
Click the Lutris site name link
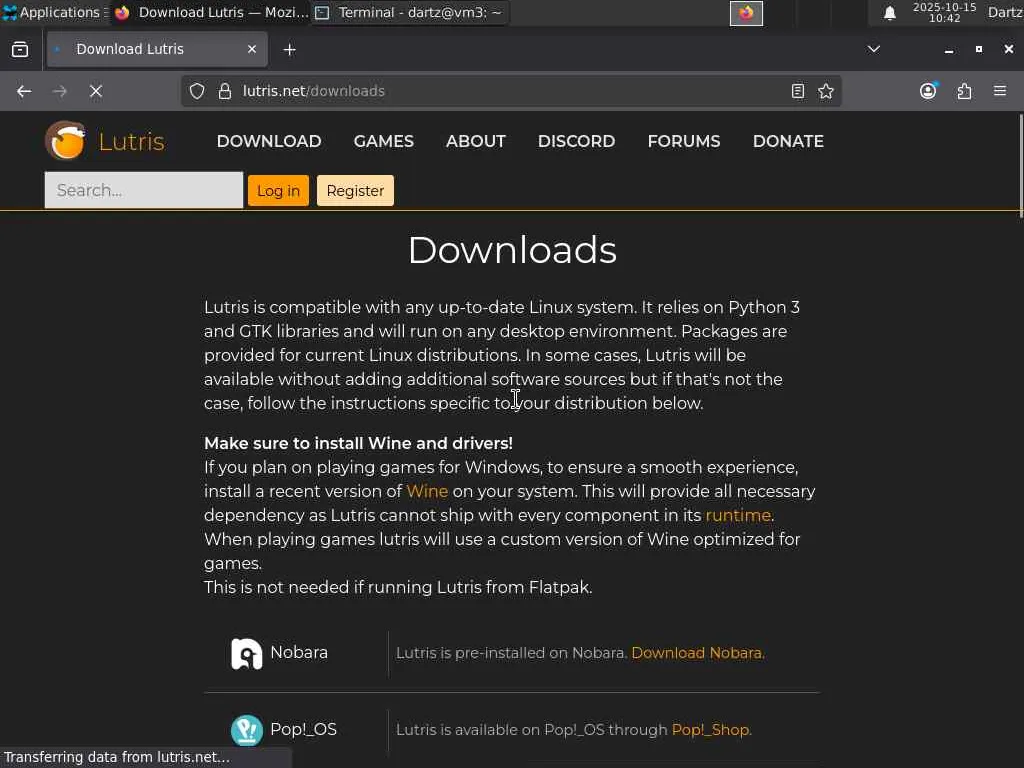(131, 141)
